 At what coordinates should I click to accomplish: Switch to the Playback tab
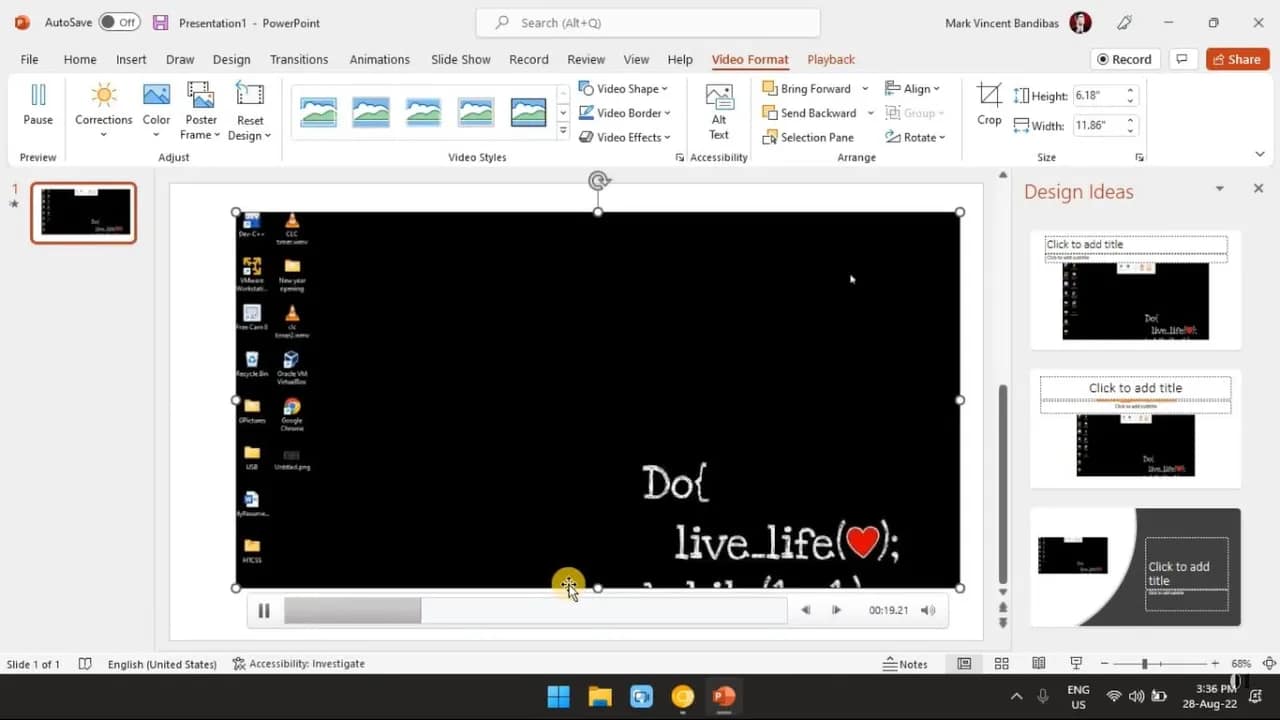coord(831,59)
